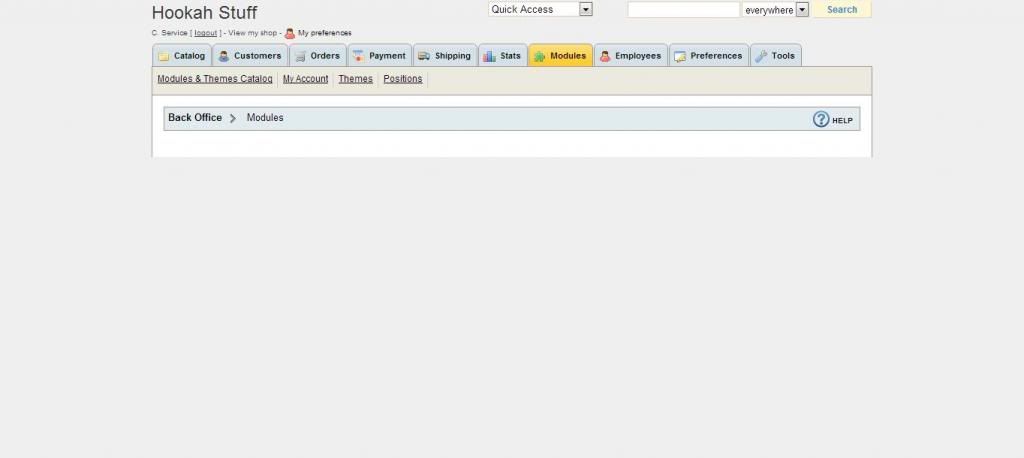Open the Positions submenu link

point(403,79)
